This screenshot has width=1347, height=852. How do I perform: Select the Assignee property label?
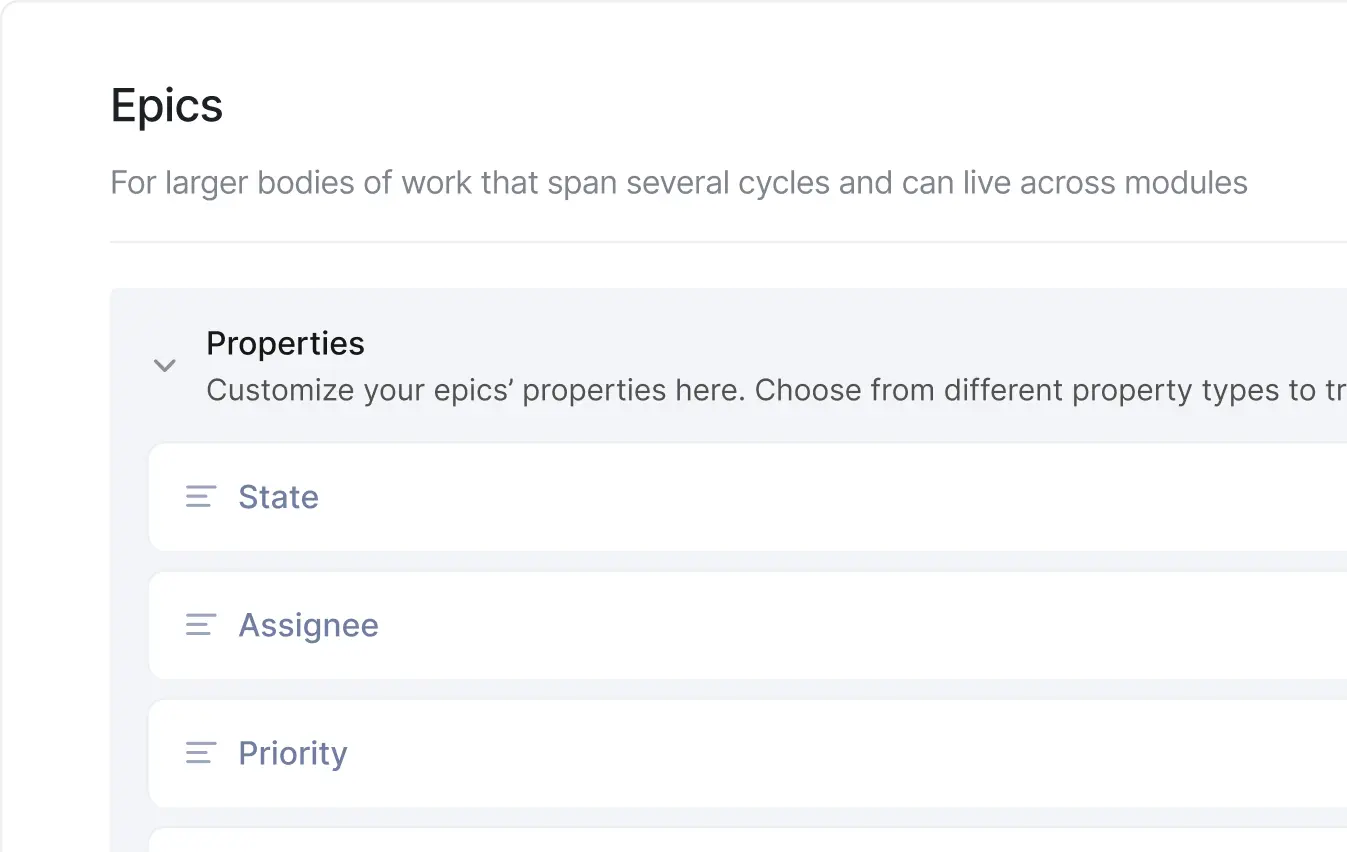(308, 625)
